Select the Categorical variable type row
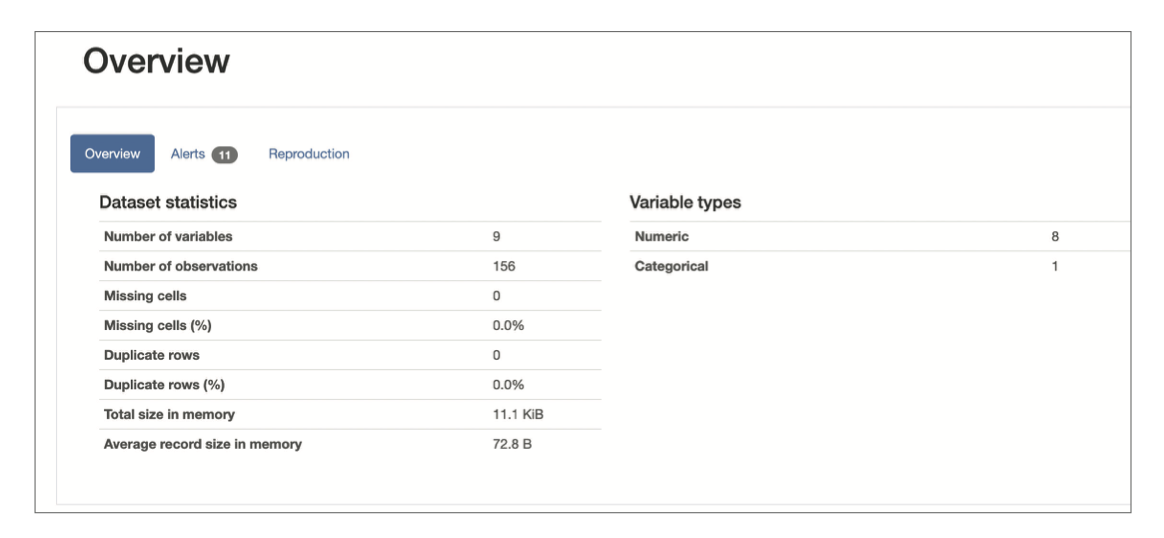Image resolution: width=1164 pixels, height=538 pixels. (x=672, y=266)
